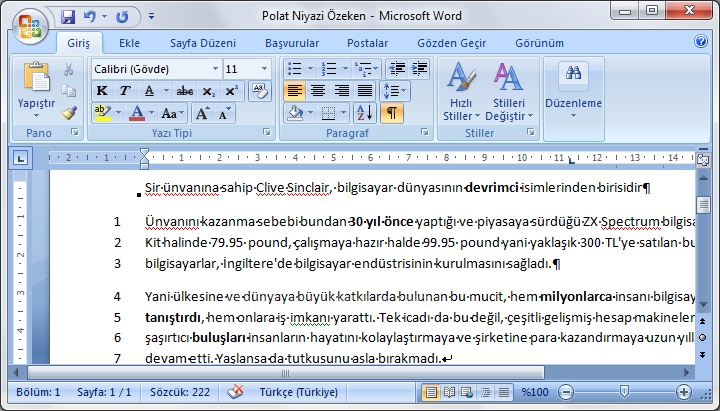
Task: Redo the last action
Action: pos(122,17)
